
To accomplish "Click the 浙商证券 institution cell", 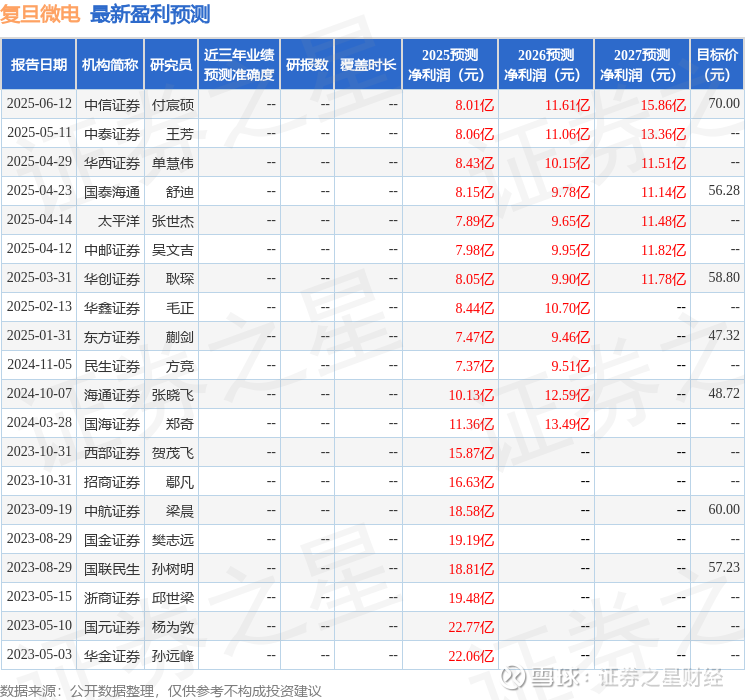I will click(x=112, y=598).
